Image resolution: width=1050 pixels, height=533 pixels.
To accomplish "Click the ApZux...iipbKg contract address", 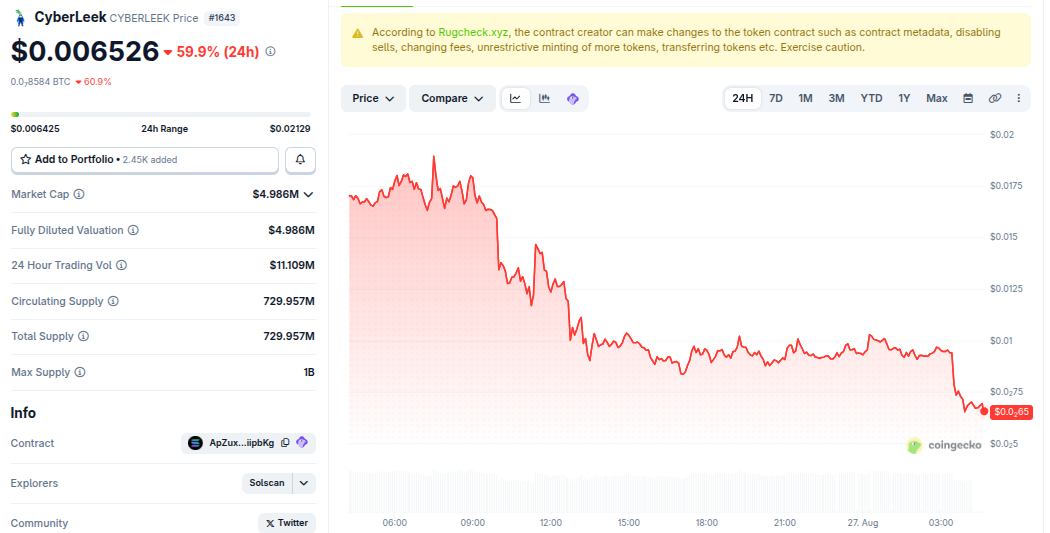I will pos(241,443).
